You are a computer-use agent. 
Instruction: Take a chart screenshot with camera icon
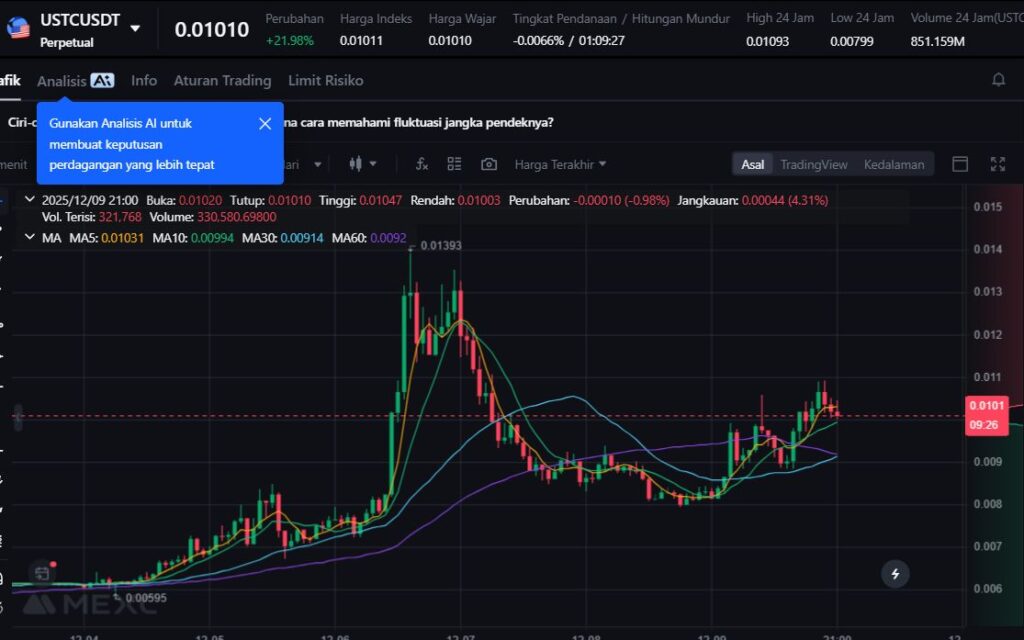(489, 164)
